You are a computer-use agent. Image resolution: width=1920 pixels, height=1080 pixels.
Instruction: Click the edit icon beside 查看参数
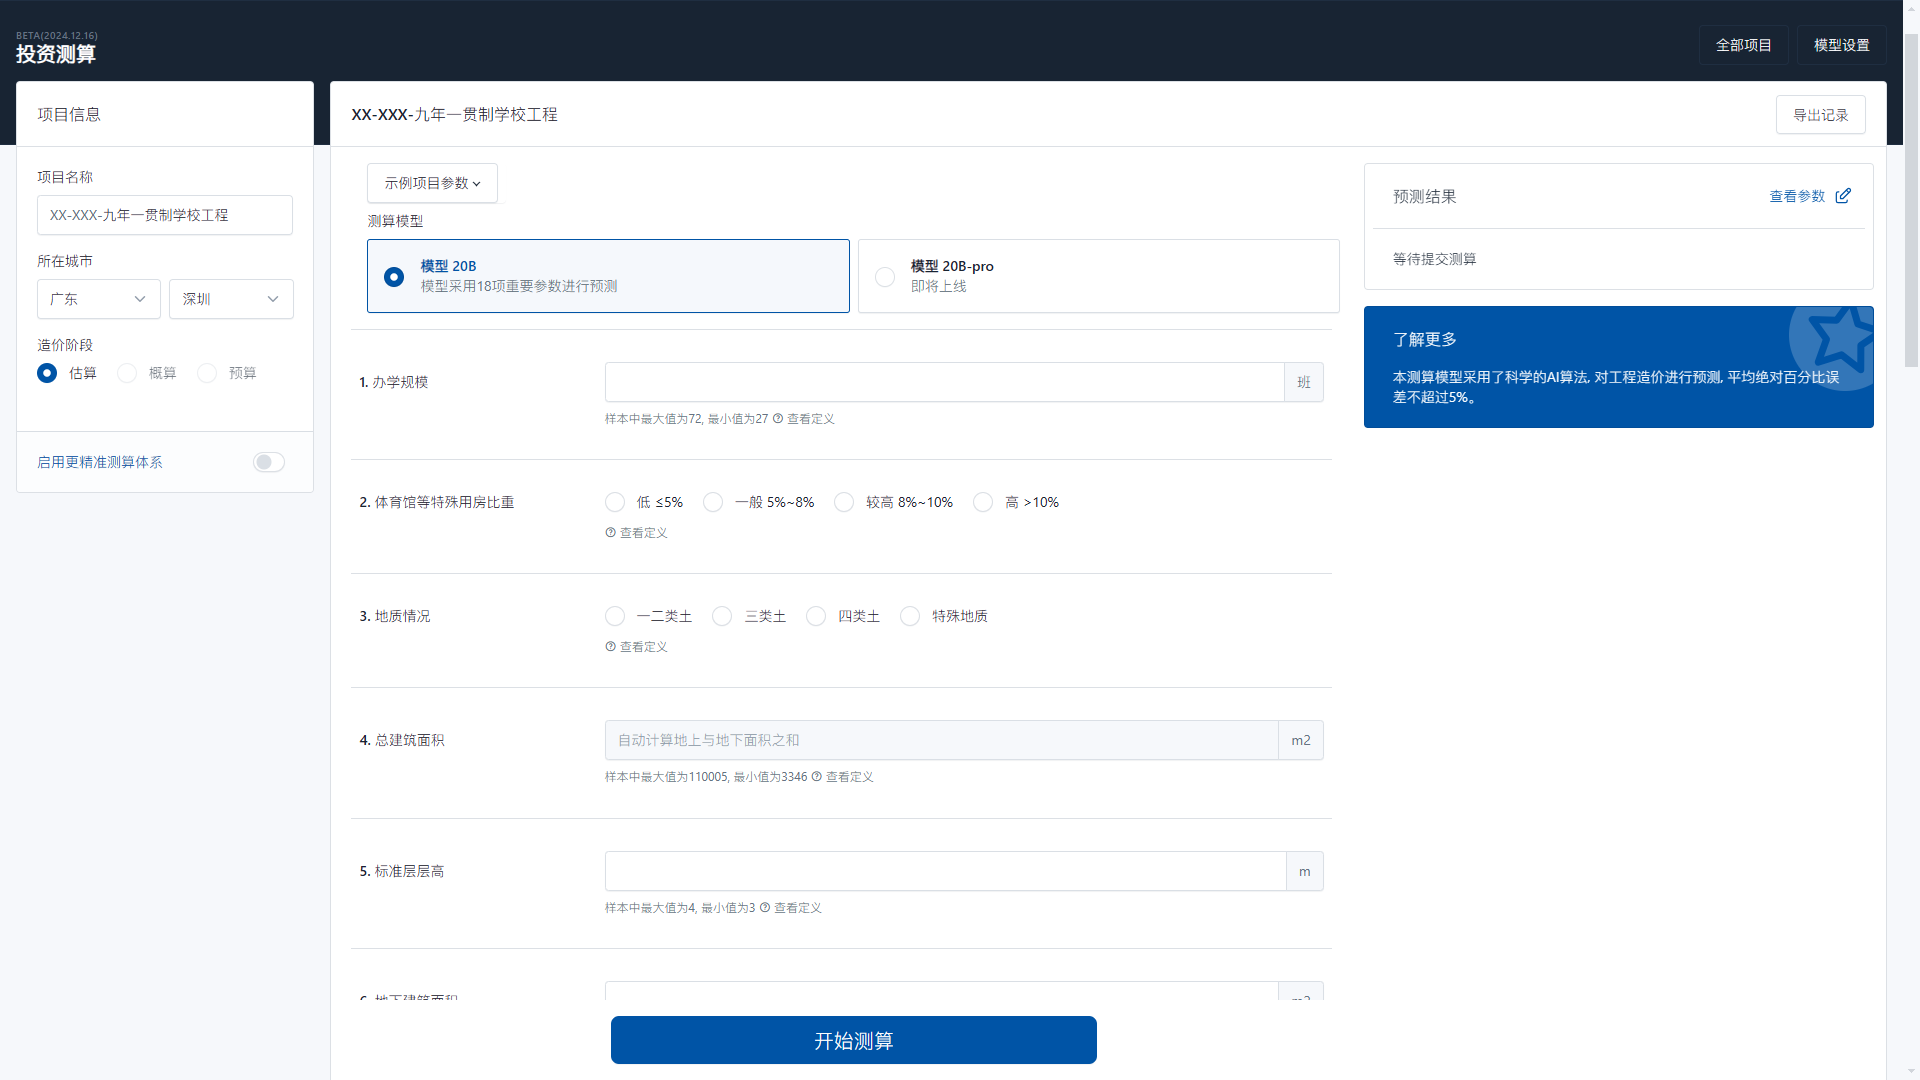click(x=1843, y=196)
